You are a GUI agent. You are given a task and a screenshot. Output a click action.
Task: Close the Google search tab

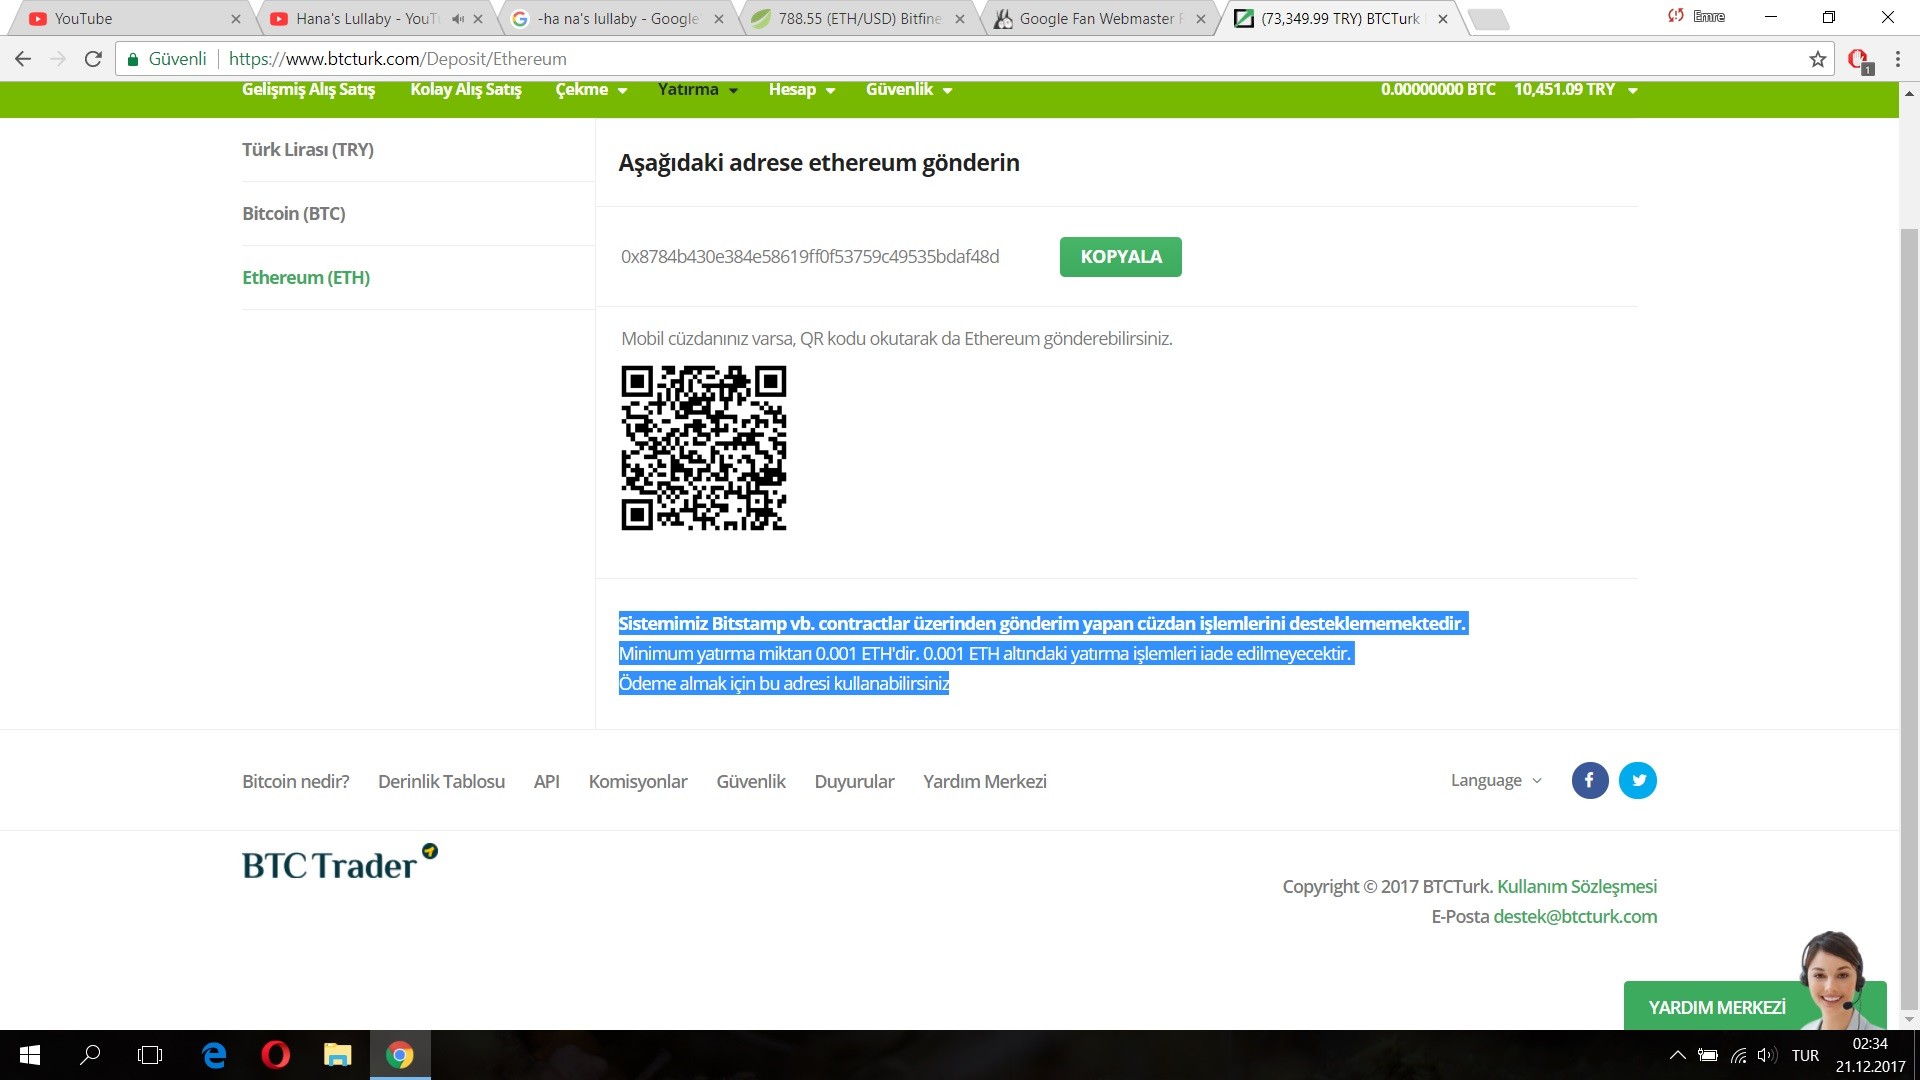[x=719, y=18]
